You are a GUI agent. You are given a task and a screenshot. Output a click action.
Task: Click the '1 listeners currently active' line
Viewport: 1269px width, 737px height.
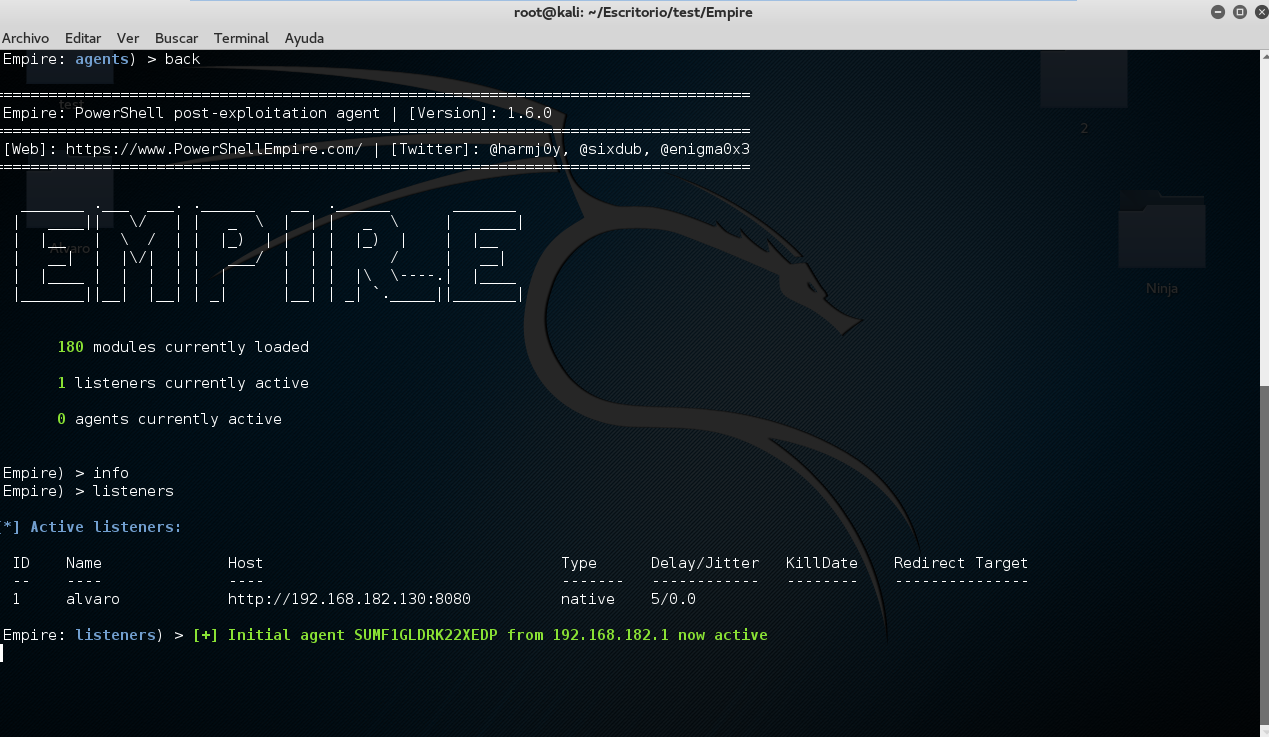click(183, 383)
